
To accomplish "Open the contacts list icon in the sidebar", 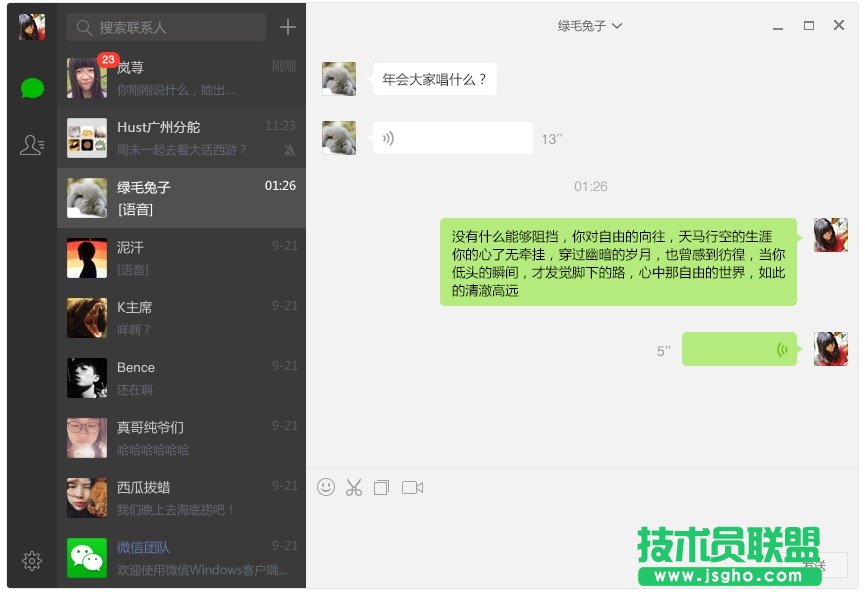I will [x=32, y=145].
